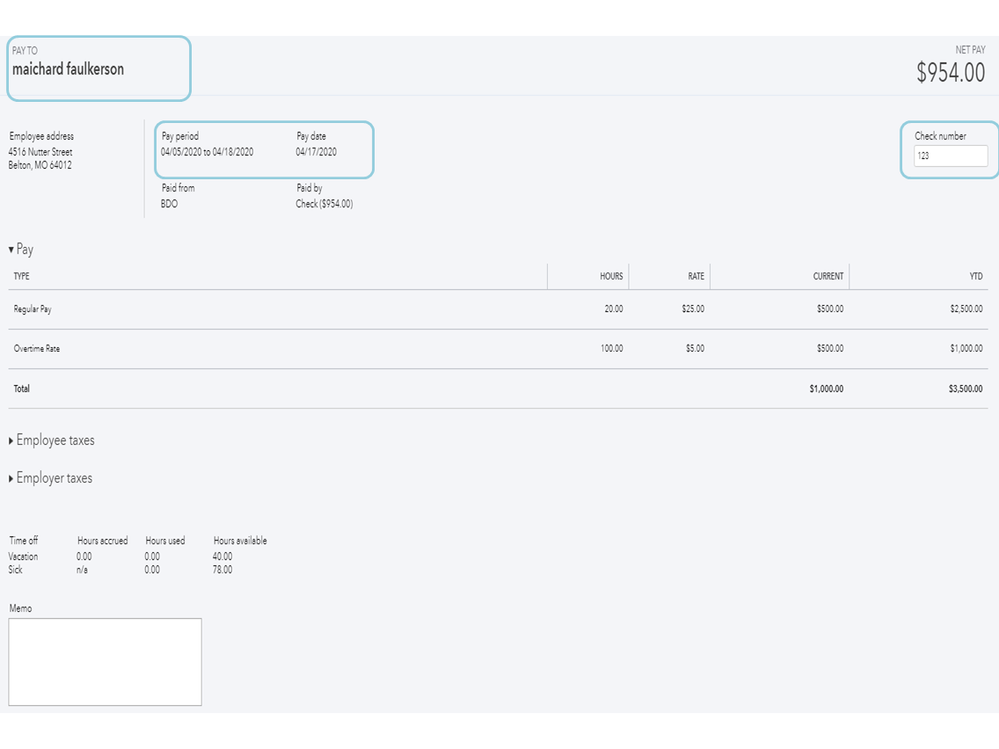The image size is (999, 749).
Task: Click the YTD column header
Action: [976, 277]
